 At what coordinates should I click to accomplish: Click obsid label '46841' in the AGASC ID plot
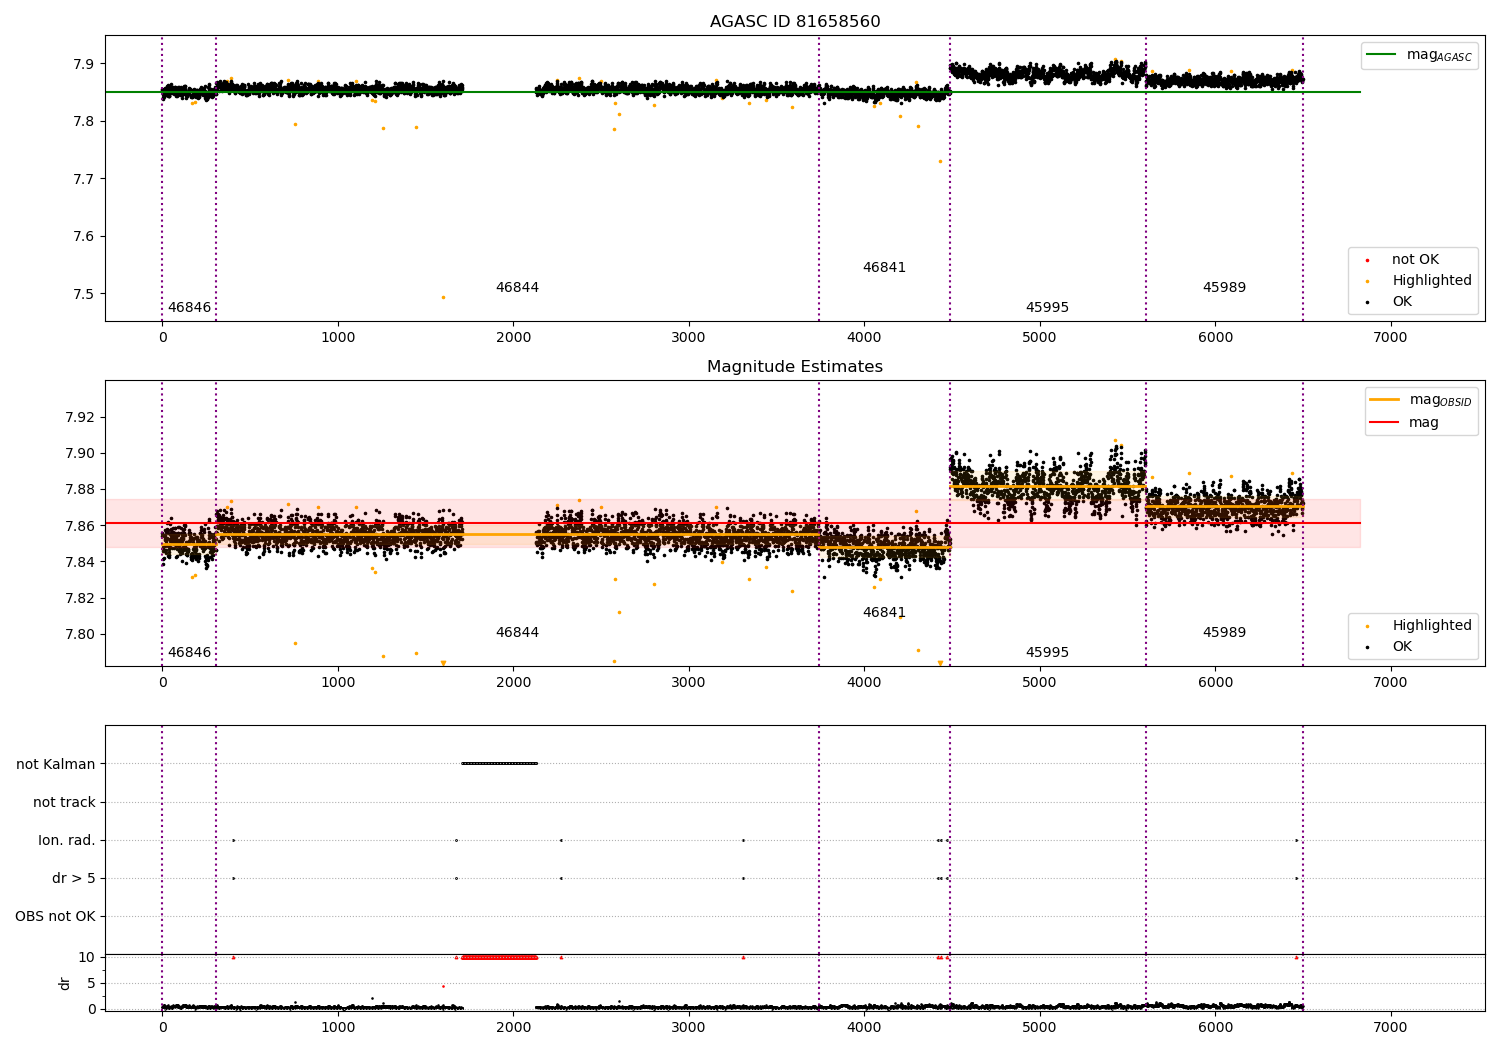(x=884, y=268)
